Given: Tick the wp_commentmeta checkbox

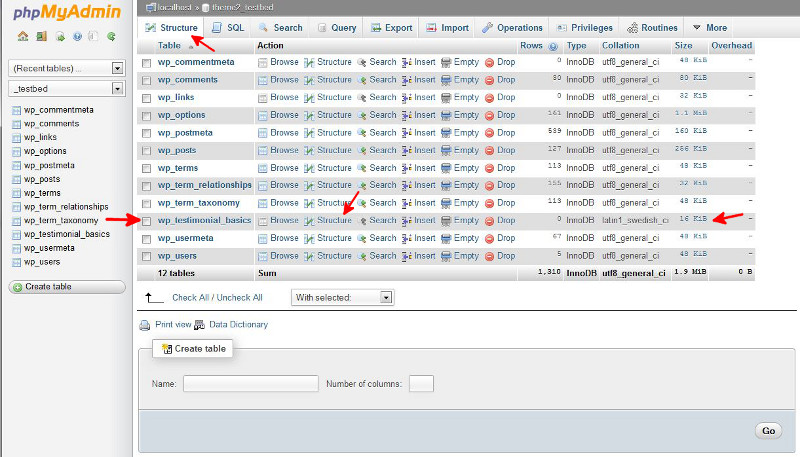Looking at the screenshot, I should coord(146,63).
